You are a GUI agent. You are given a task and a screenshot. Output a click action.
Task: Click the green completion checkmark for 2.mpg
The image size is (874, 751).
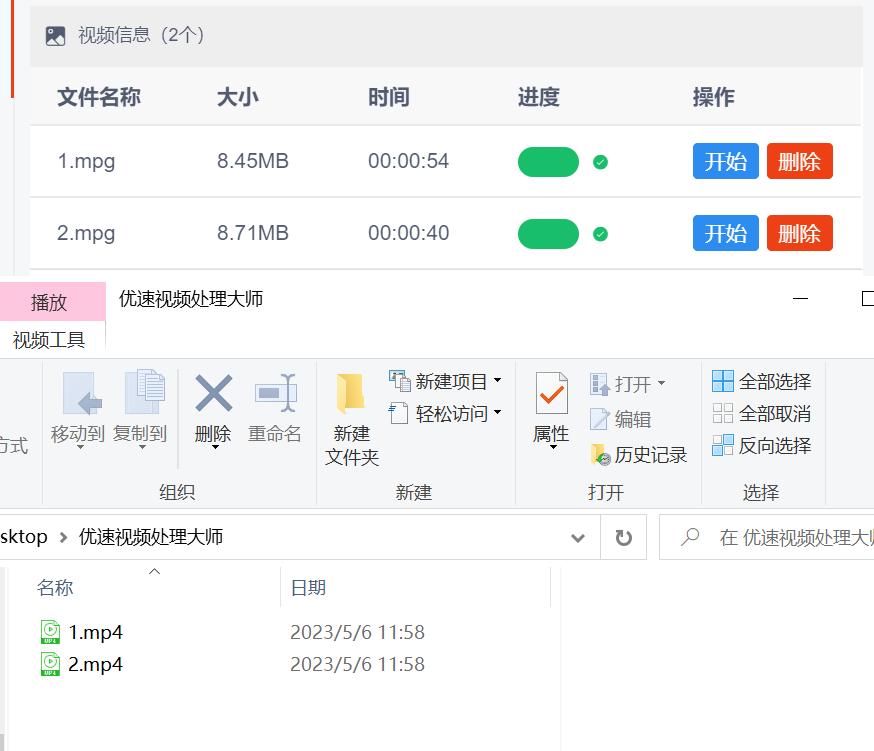601,233
